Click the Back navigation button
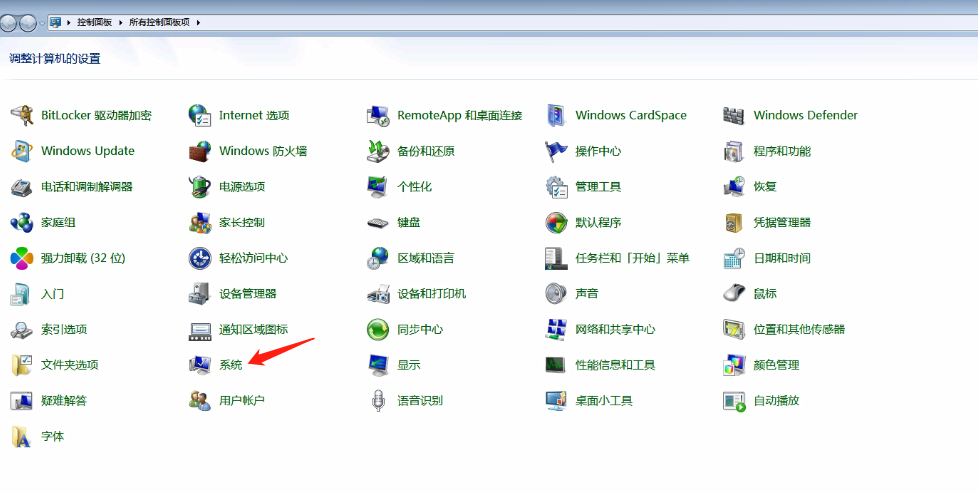Screen dimensions: 978x494 coord(9,23)
